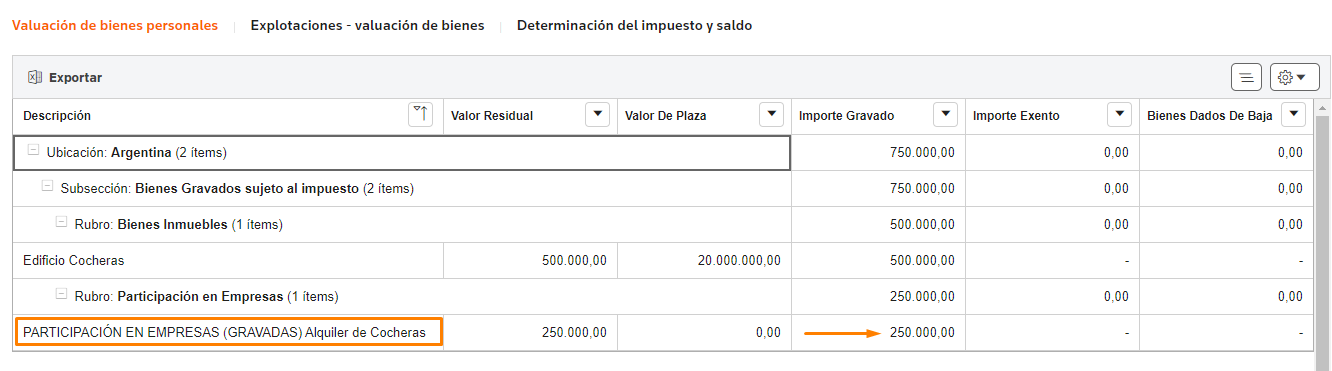Switch to Explotaciones - valuación de bienes tab
This screenshot has height=371, width=1332.
click(367, 26)
